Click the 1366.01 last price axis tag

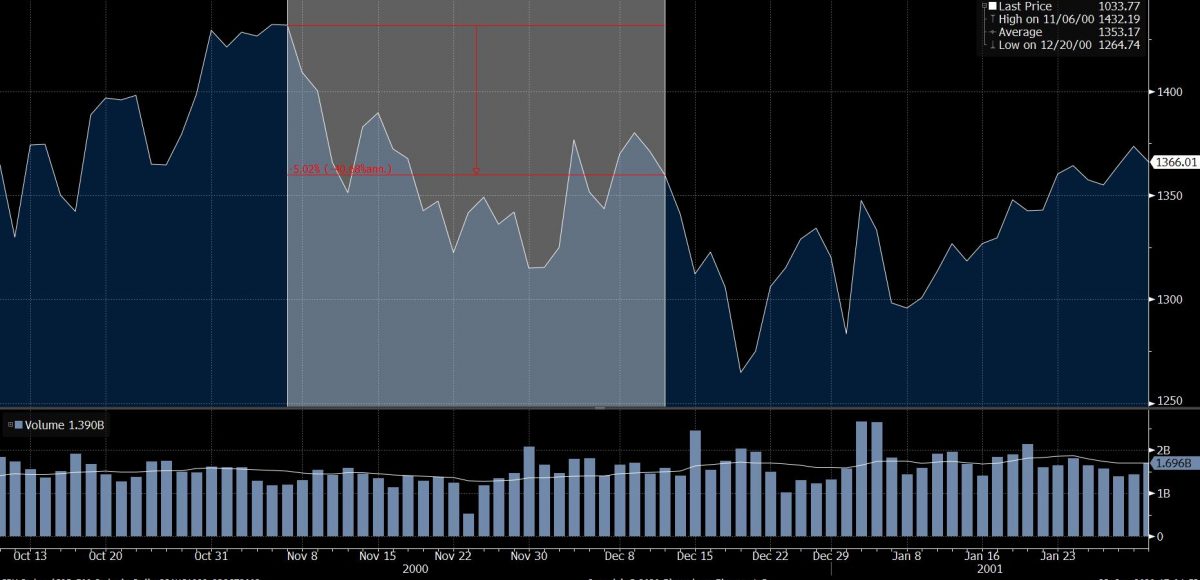pos(1176,162)
